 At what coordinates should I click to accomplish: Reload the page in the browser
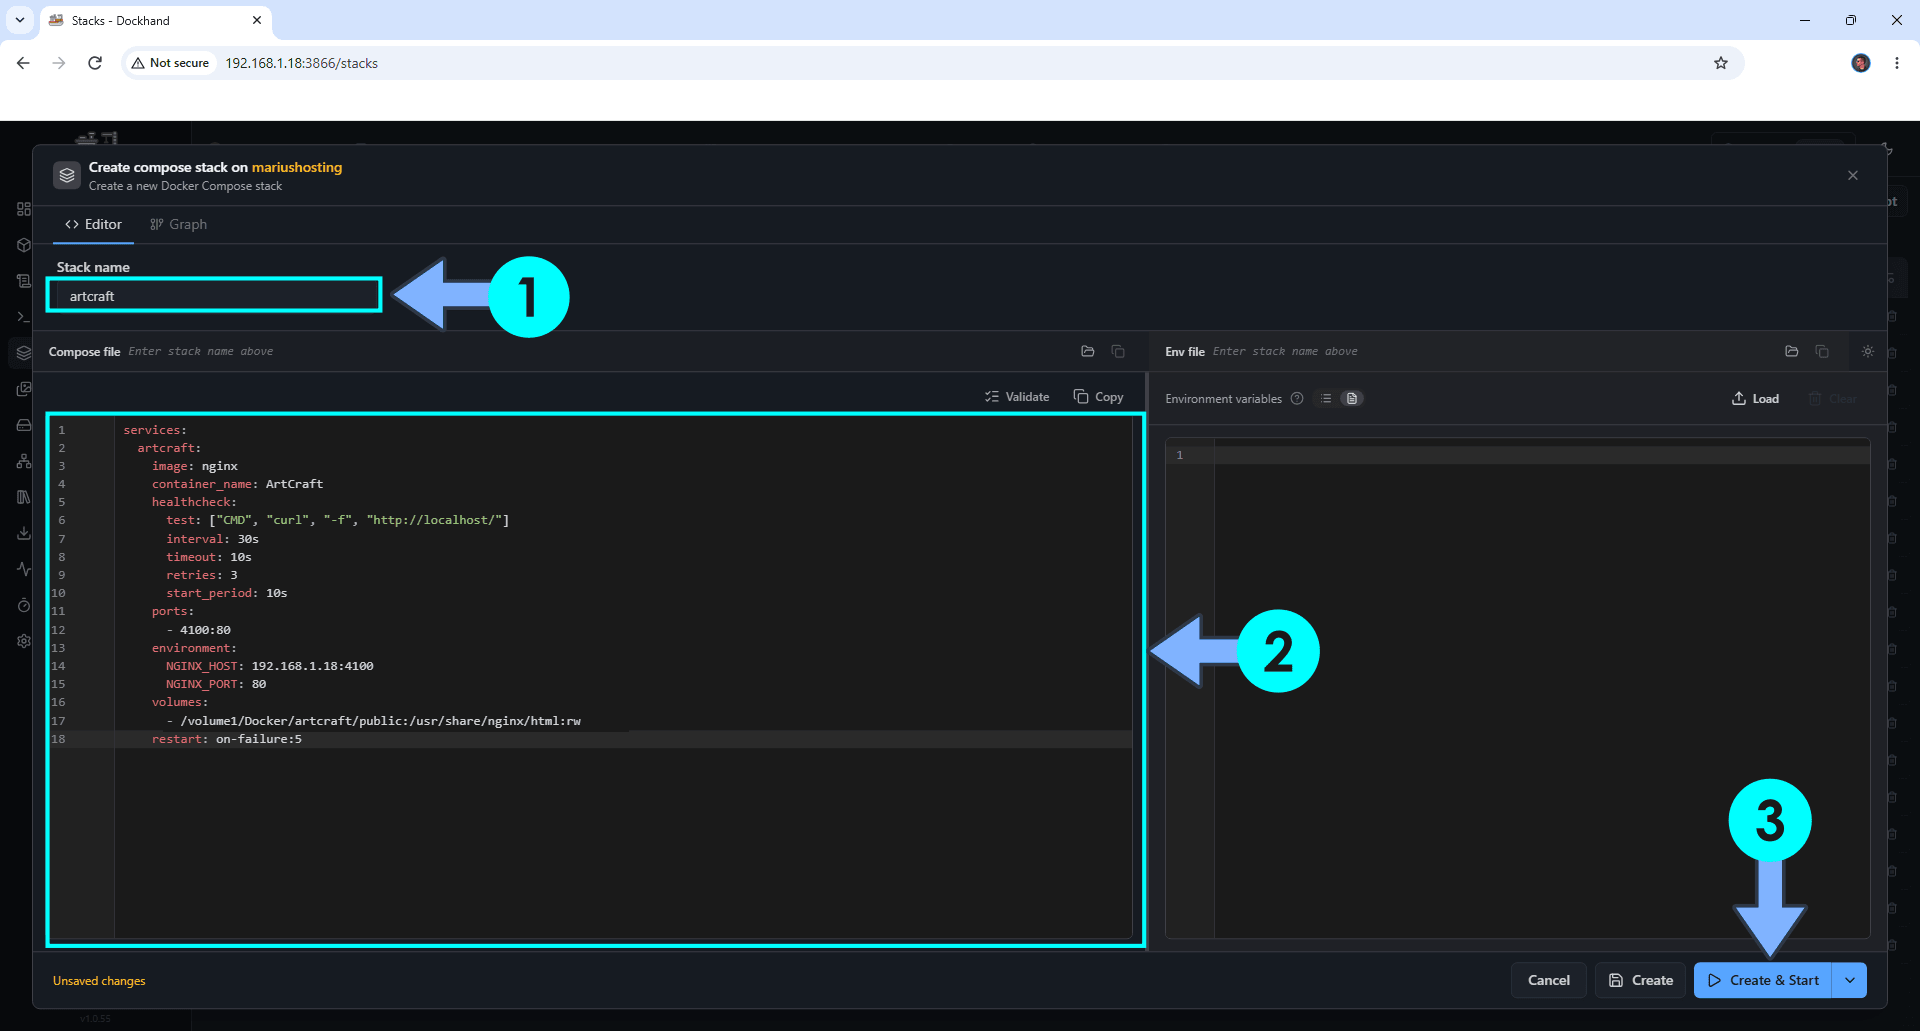pos(95,63)
